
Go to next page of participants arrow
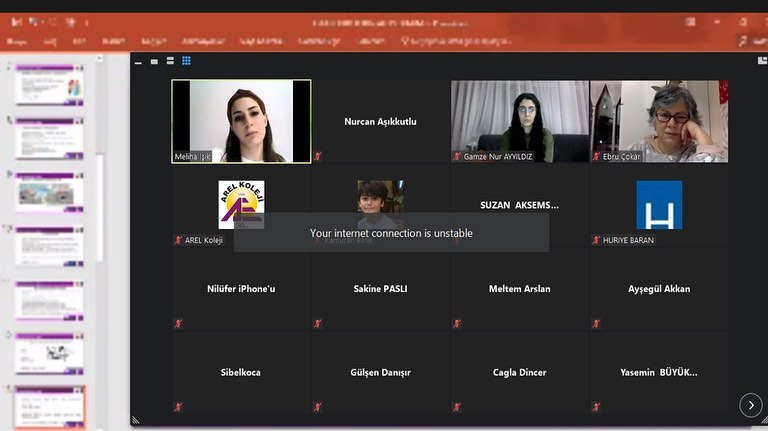tap(750, 404)
